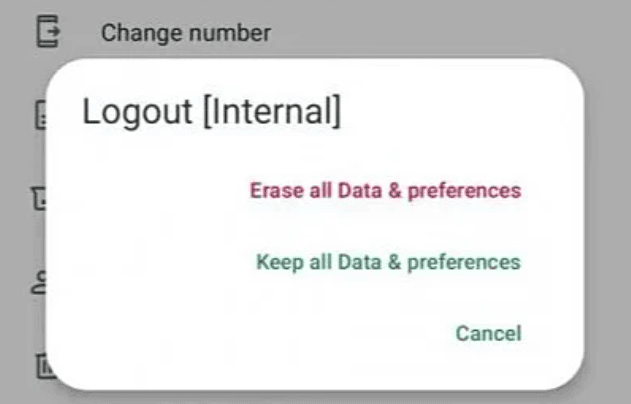Screen dimensions: 631x404
Task: Tap dimmed backdrop right of Change number
Action: 450,30
